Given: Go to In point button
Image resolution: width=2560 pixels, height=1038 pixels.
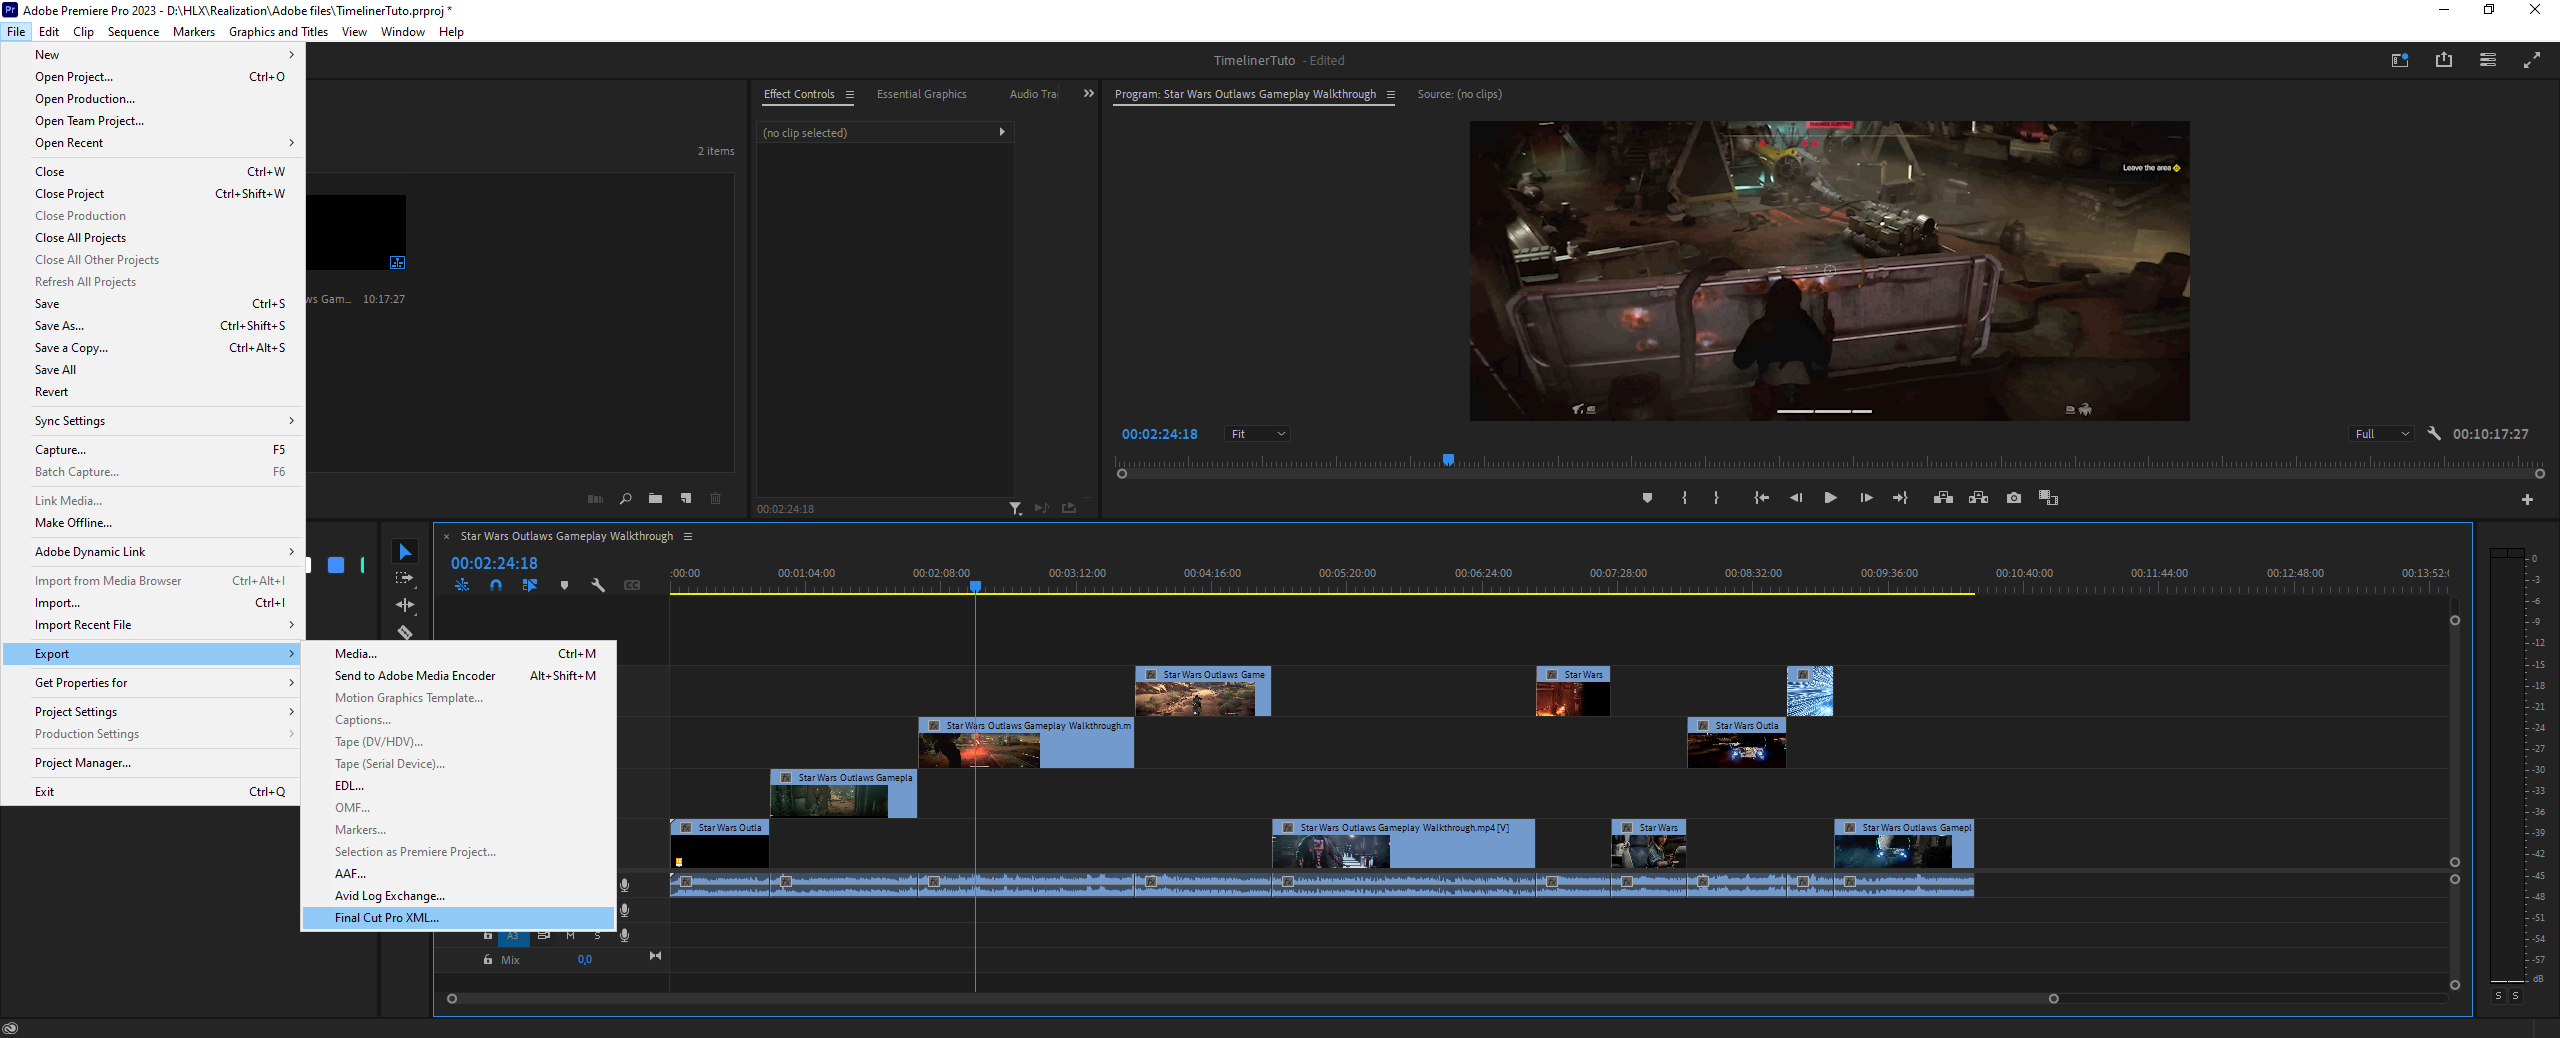Looking at the screenshot, I should [1761, 498].
